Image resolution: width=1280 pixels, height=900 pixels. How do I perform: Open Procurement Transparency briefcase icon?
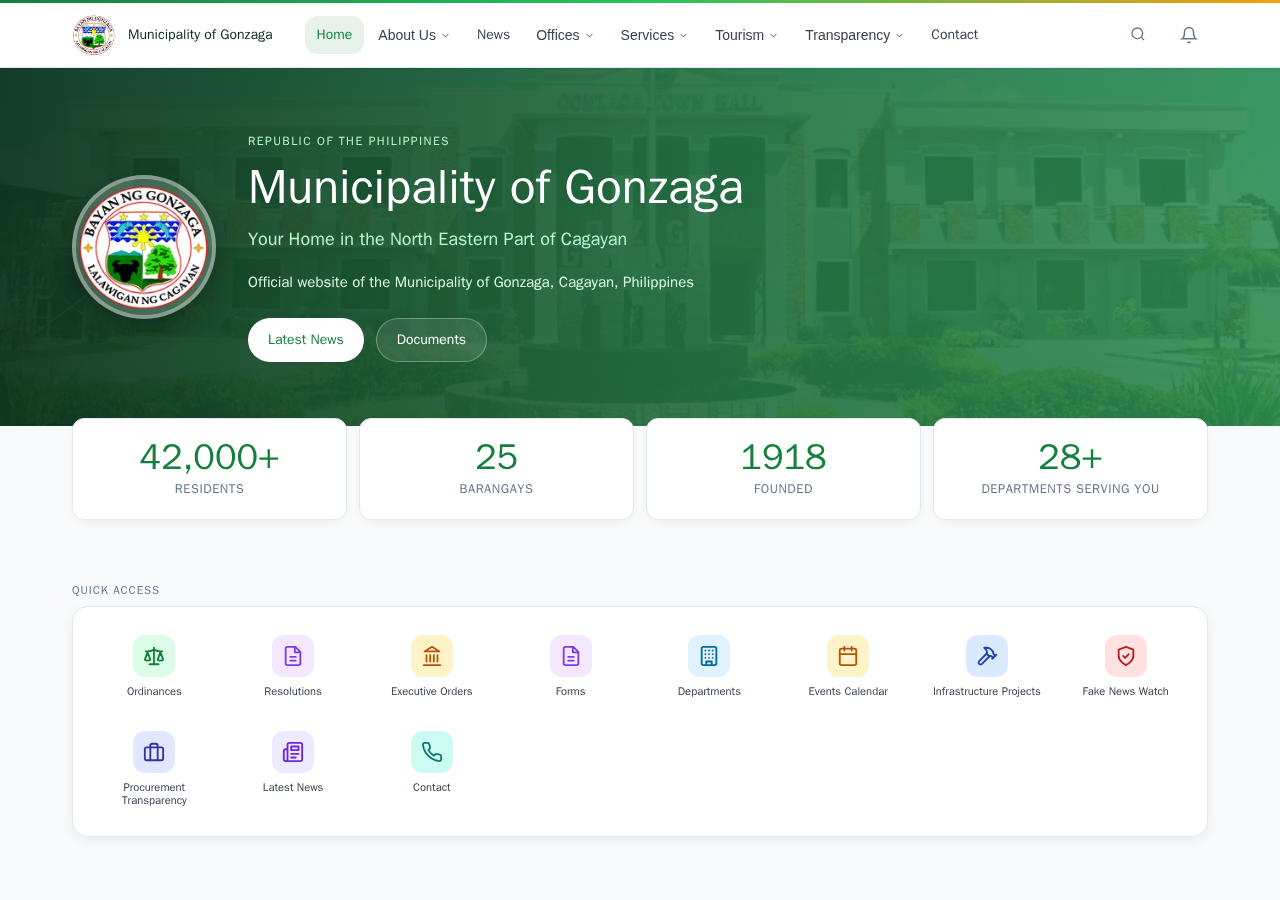coord(154,752)
